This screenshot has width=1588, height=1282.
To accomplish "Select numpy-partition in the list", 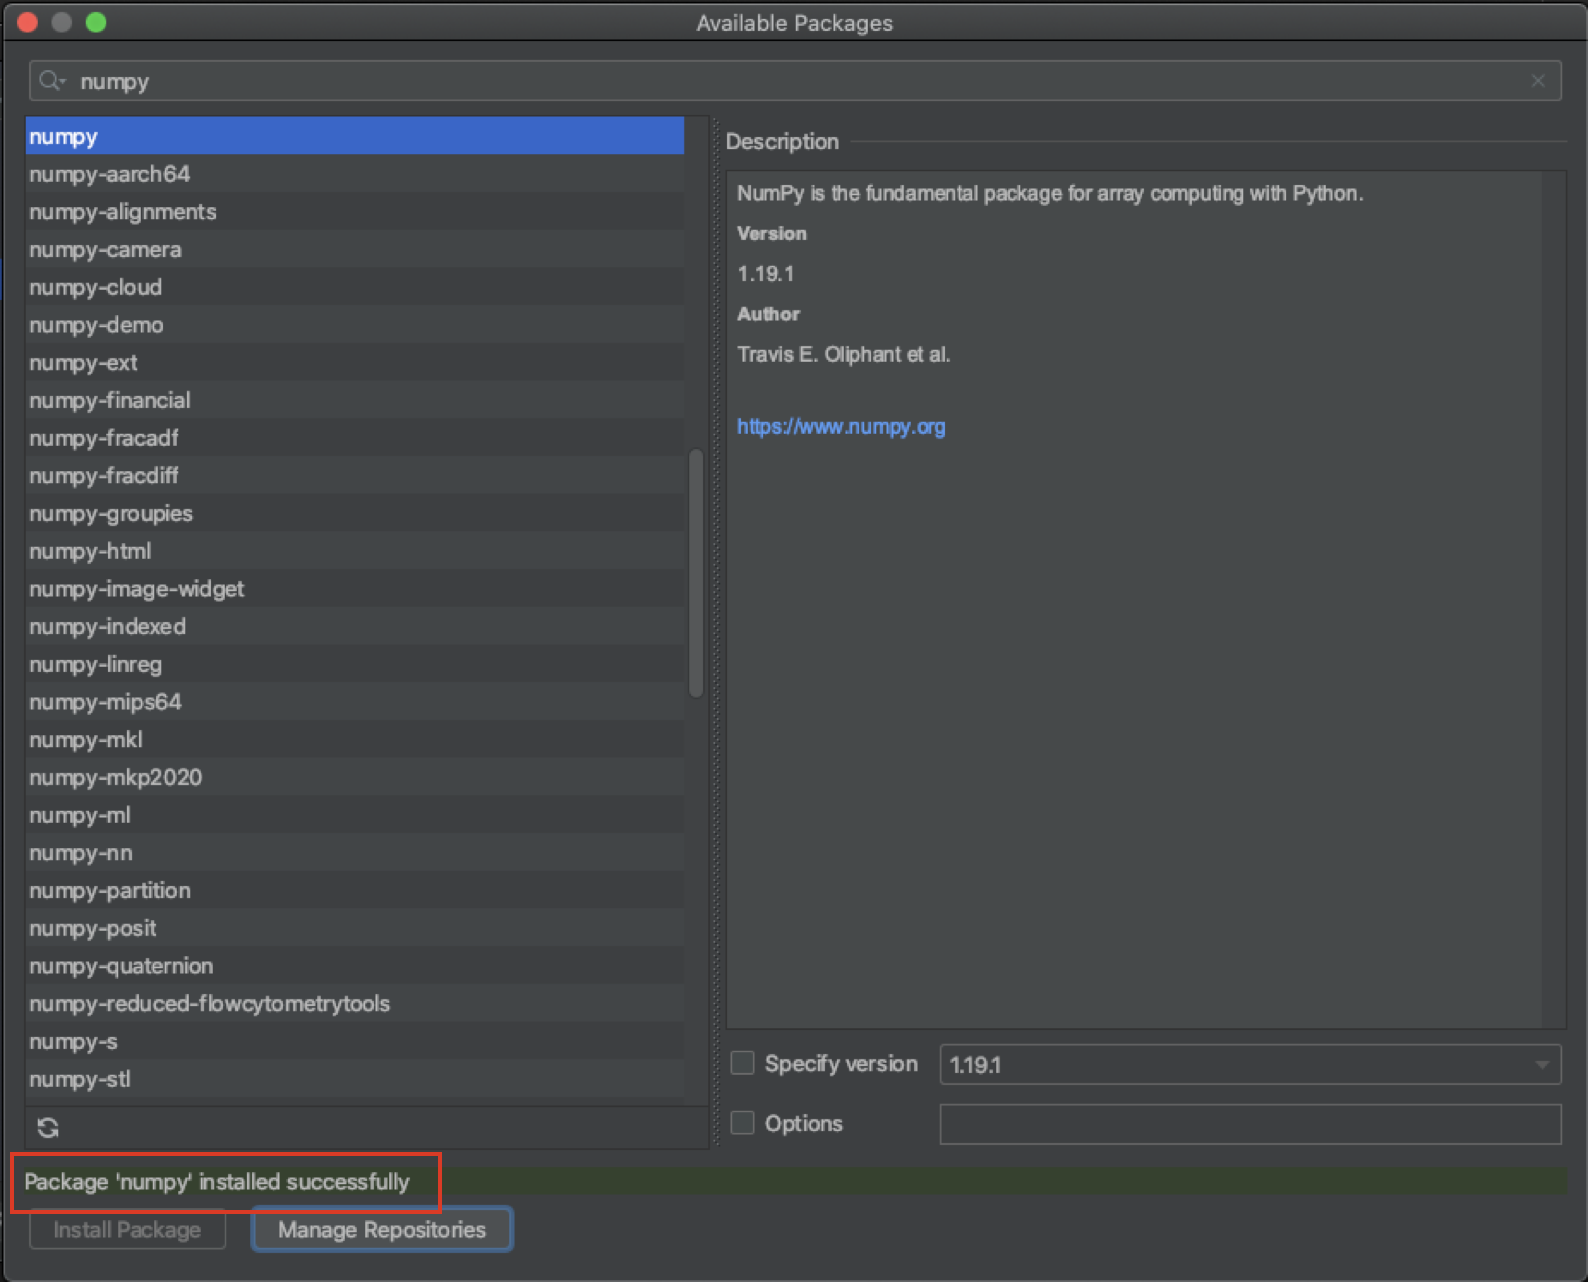I will coord(355,890).
